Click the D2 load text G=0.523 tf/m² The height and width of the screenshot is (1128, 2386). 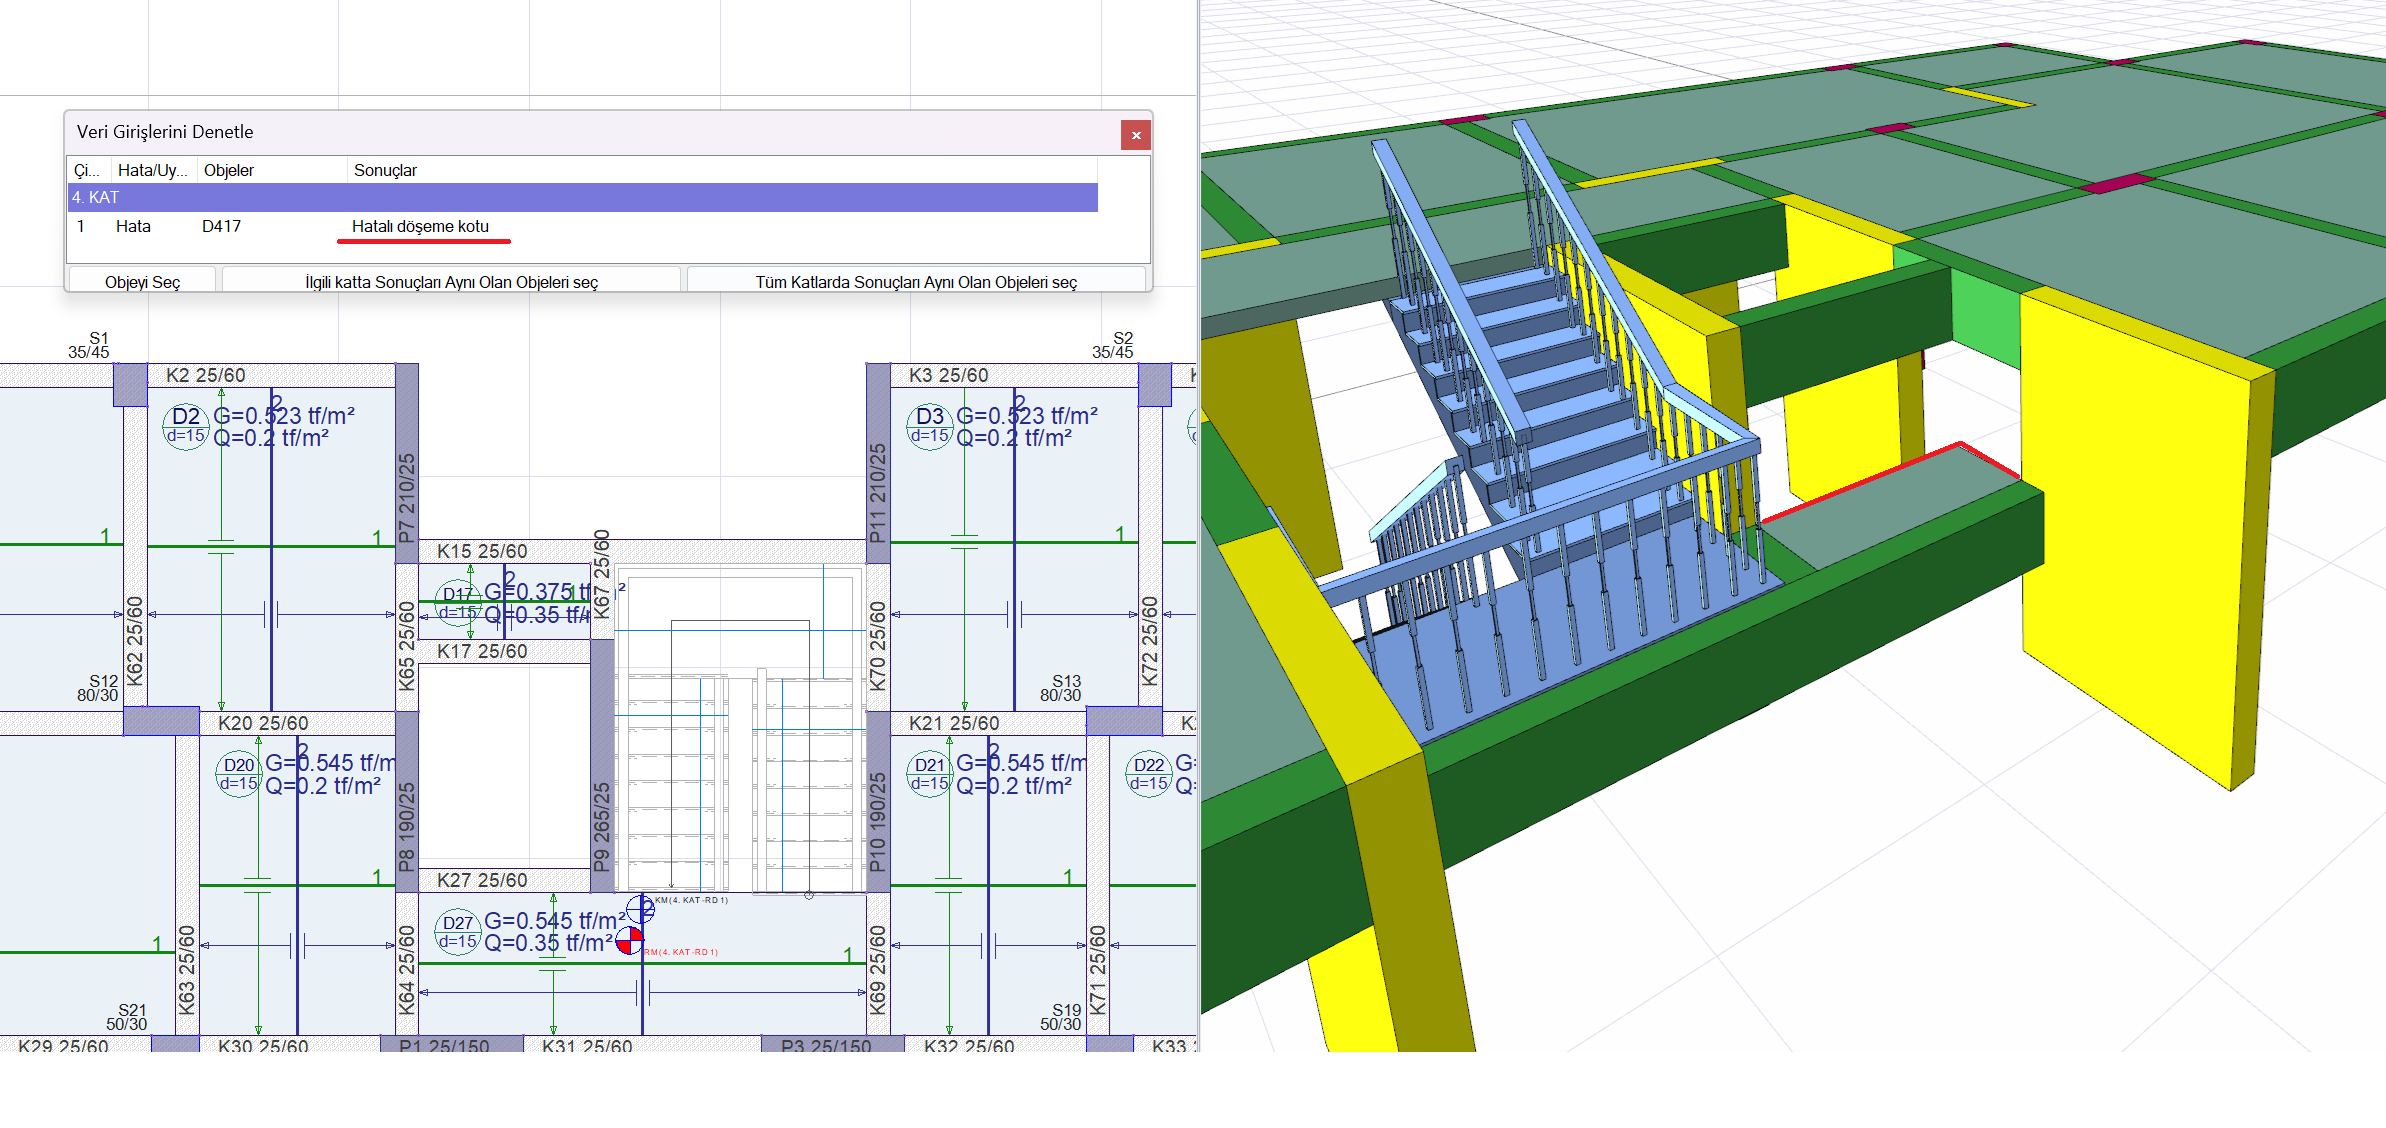(285, 415)
